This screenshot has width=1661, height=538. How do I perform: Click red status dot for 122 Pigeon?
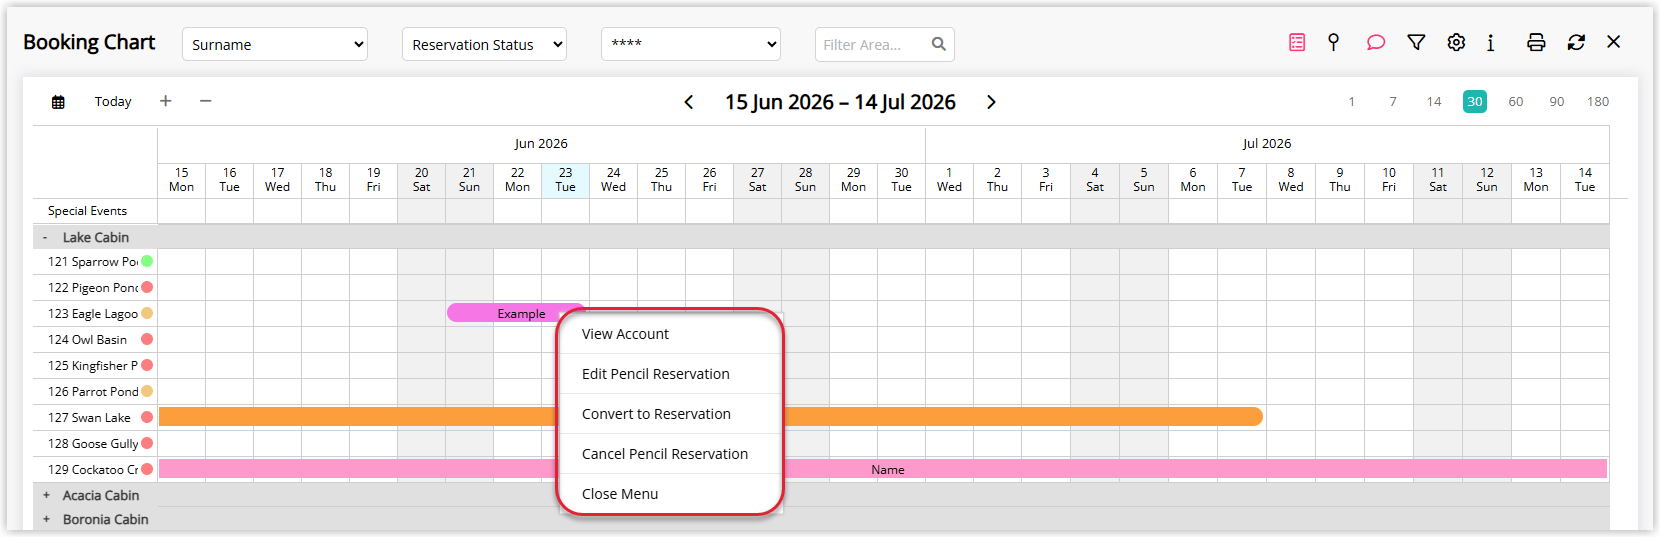[x=147, y=287]
